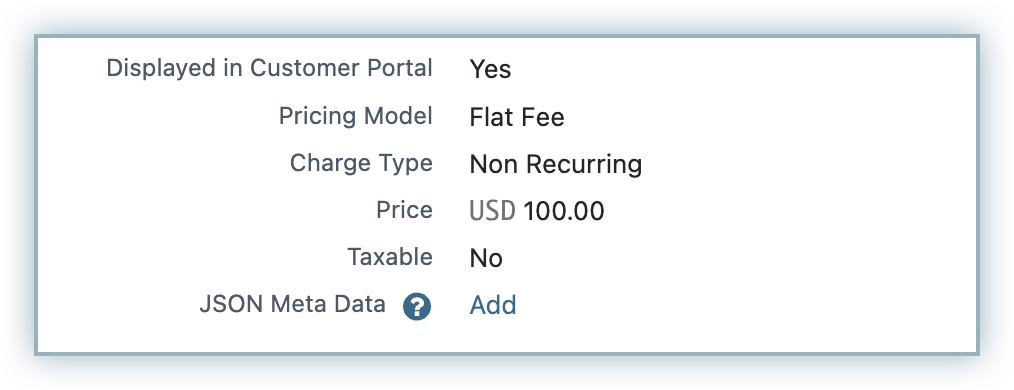Click the USD currency code
Image resolution: width=1014 pixels, height=390 pixels.
tap(492, 211)
